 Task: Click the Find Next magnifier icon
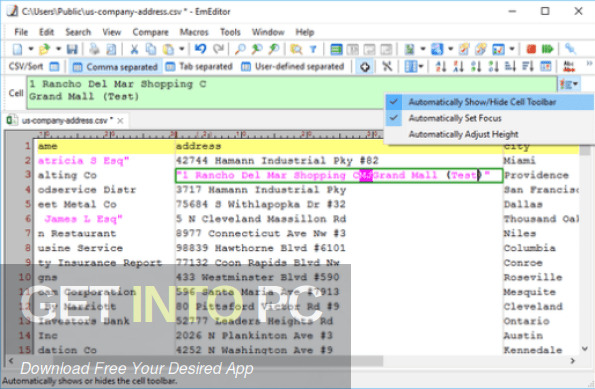tap(257, 49)
